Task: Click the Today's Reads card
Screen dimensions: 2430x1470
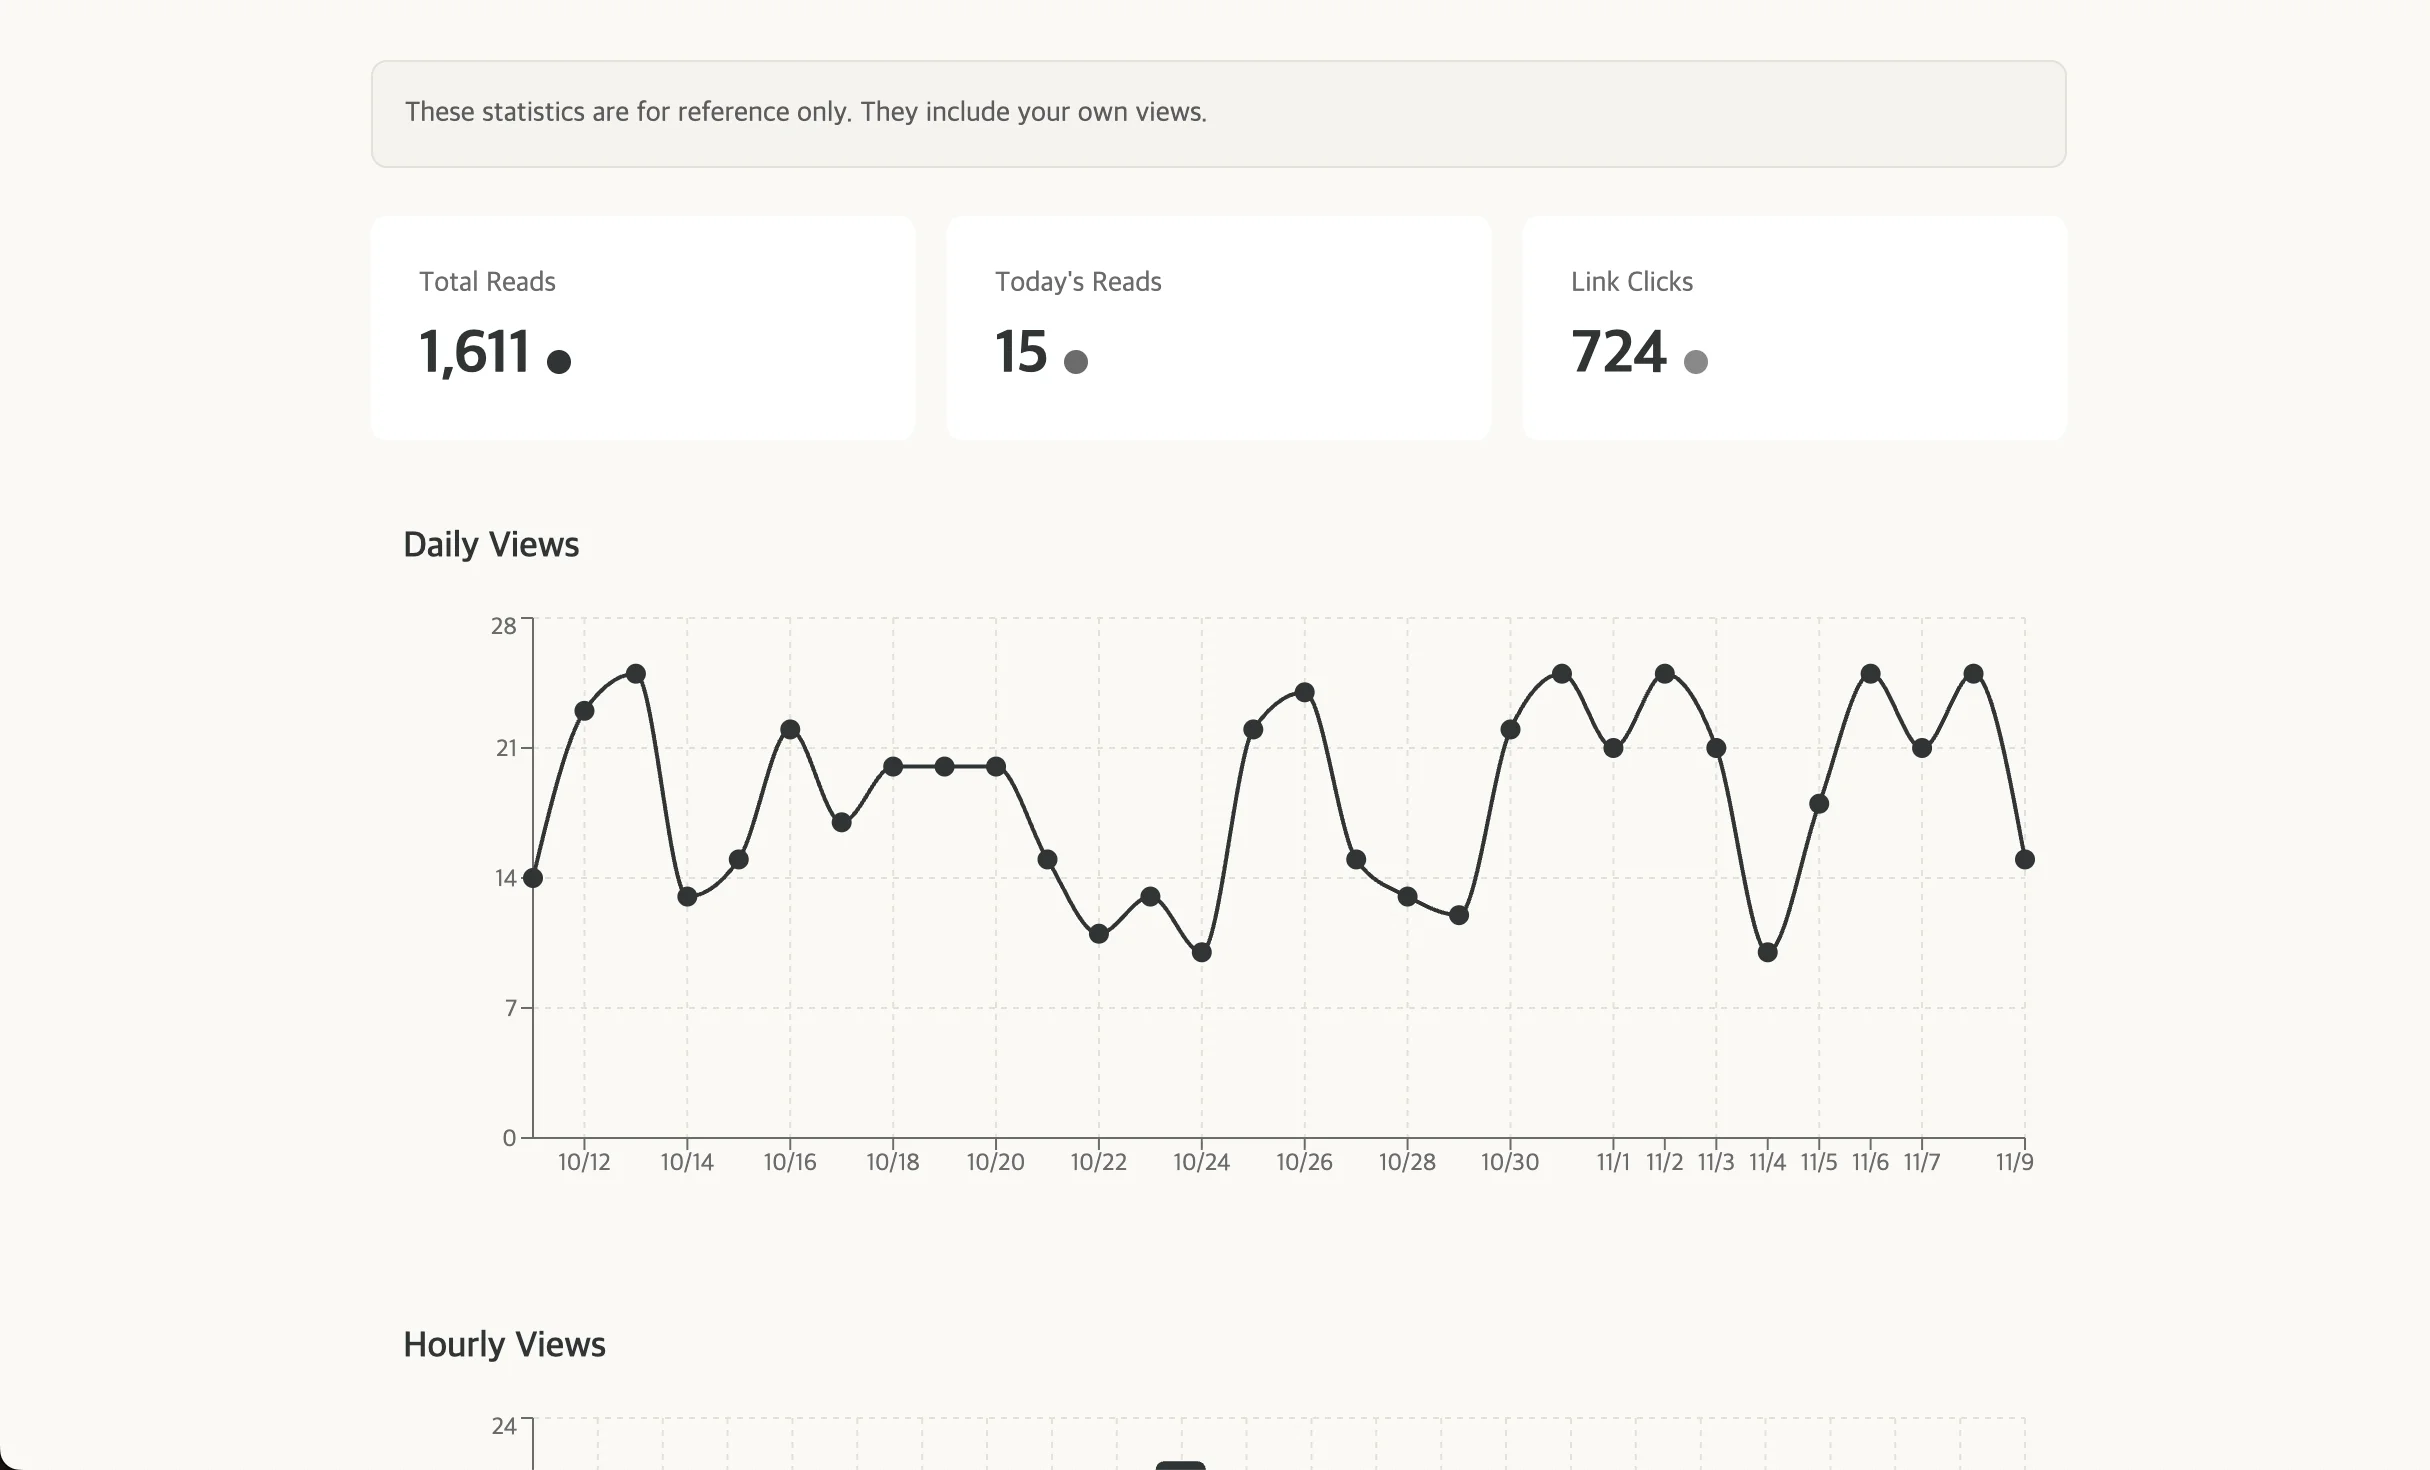Action: [x=1218, y=328]
